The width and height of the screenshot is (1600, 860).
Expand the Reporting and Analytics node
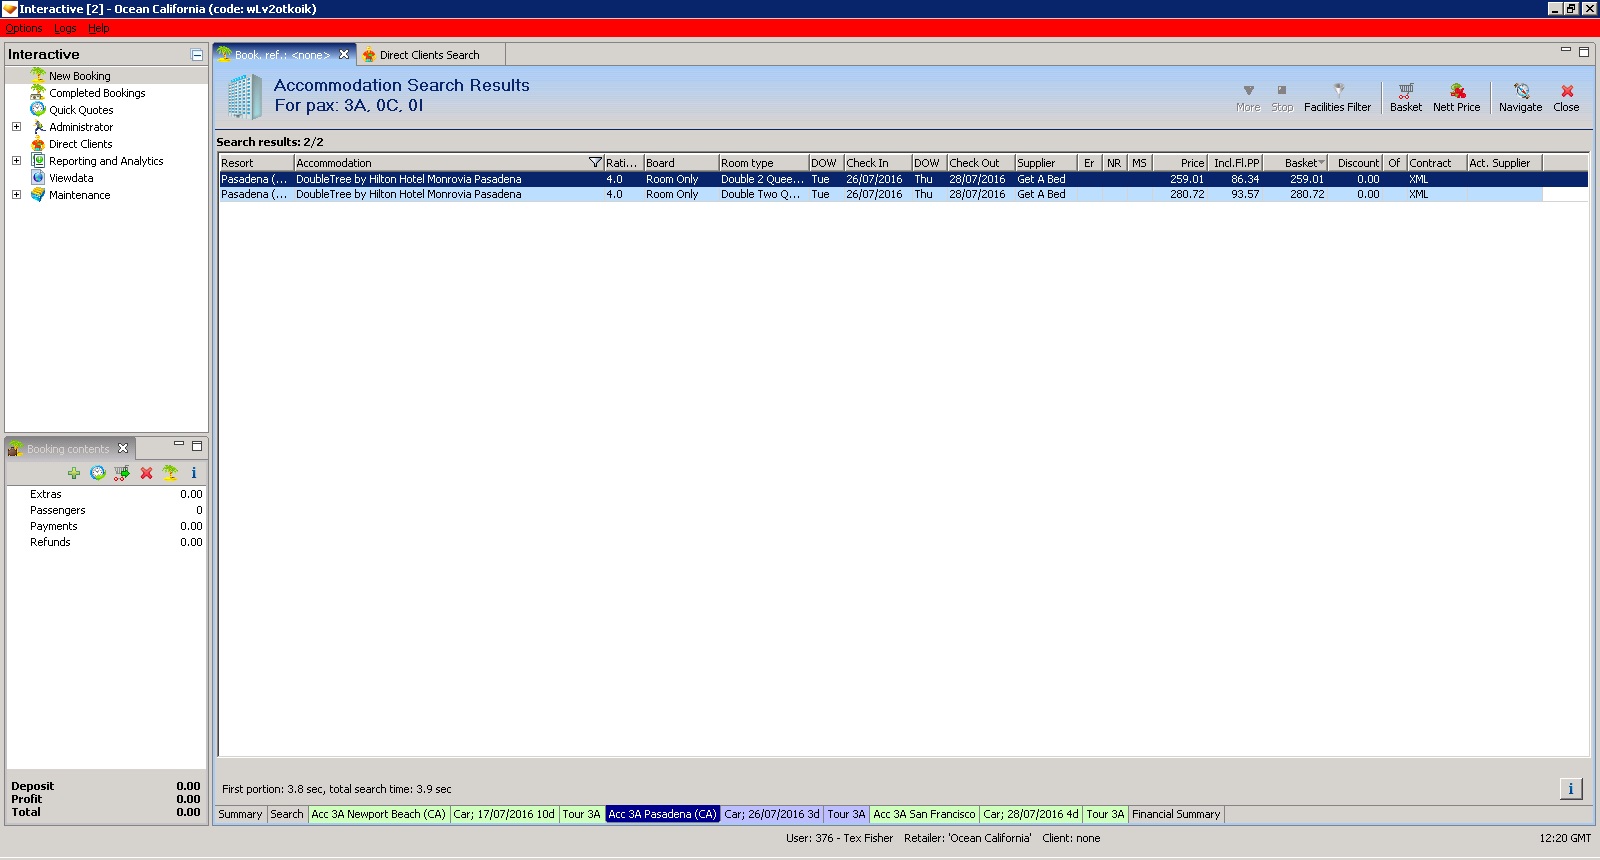[16, 161]
